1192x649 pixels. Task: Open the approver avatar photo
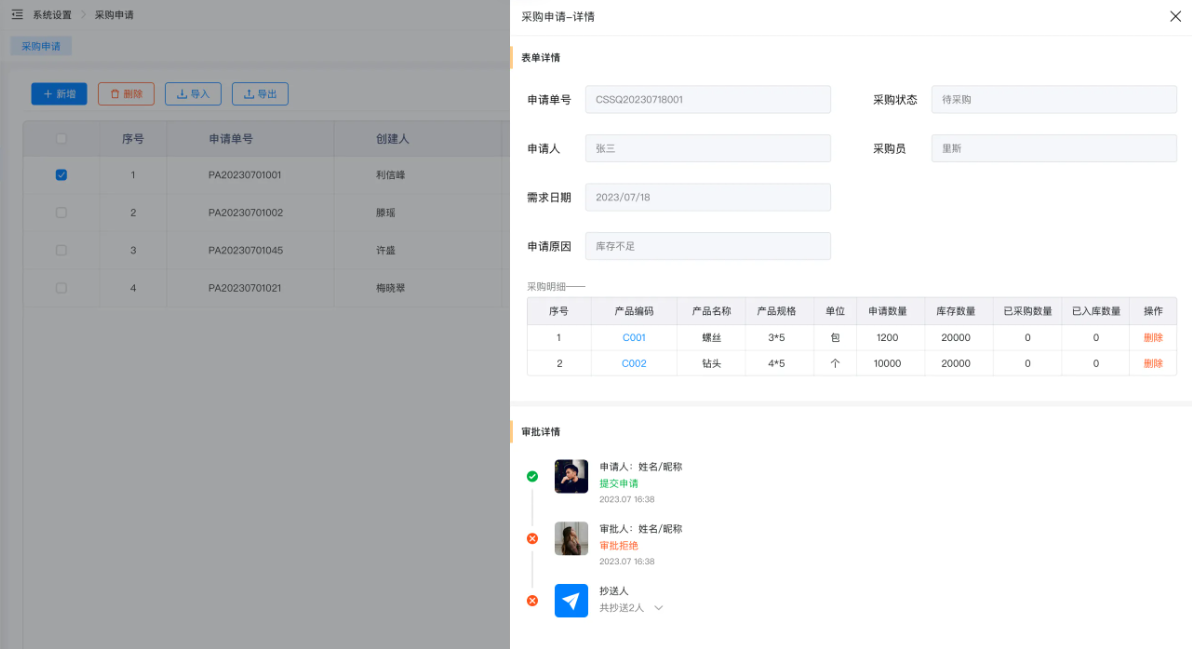571,538
